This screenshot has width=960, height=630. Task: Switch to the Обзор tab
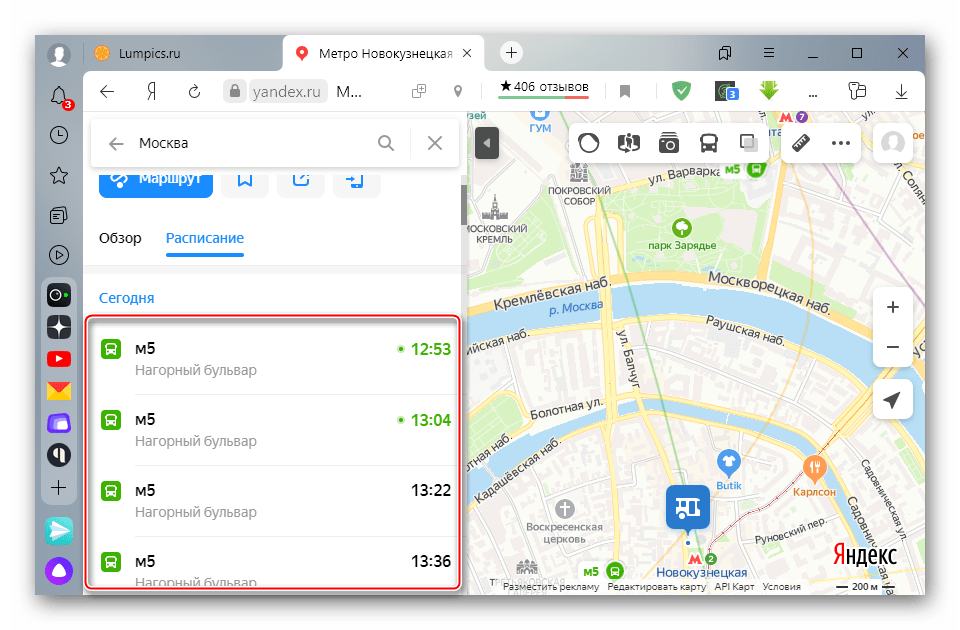pos(120,238)
